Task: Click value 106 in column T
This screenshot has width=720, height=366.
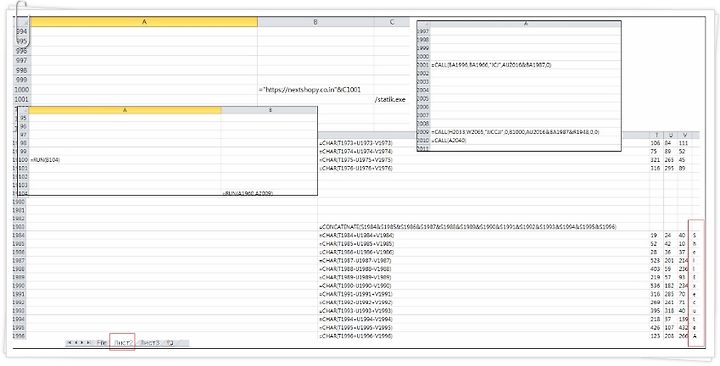Action: point(656,143)
